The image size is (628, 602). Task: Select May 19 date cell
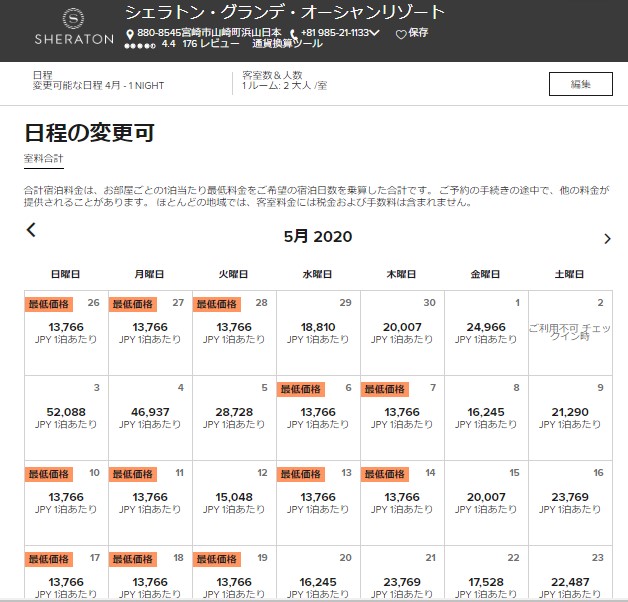234,573
